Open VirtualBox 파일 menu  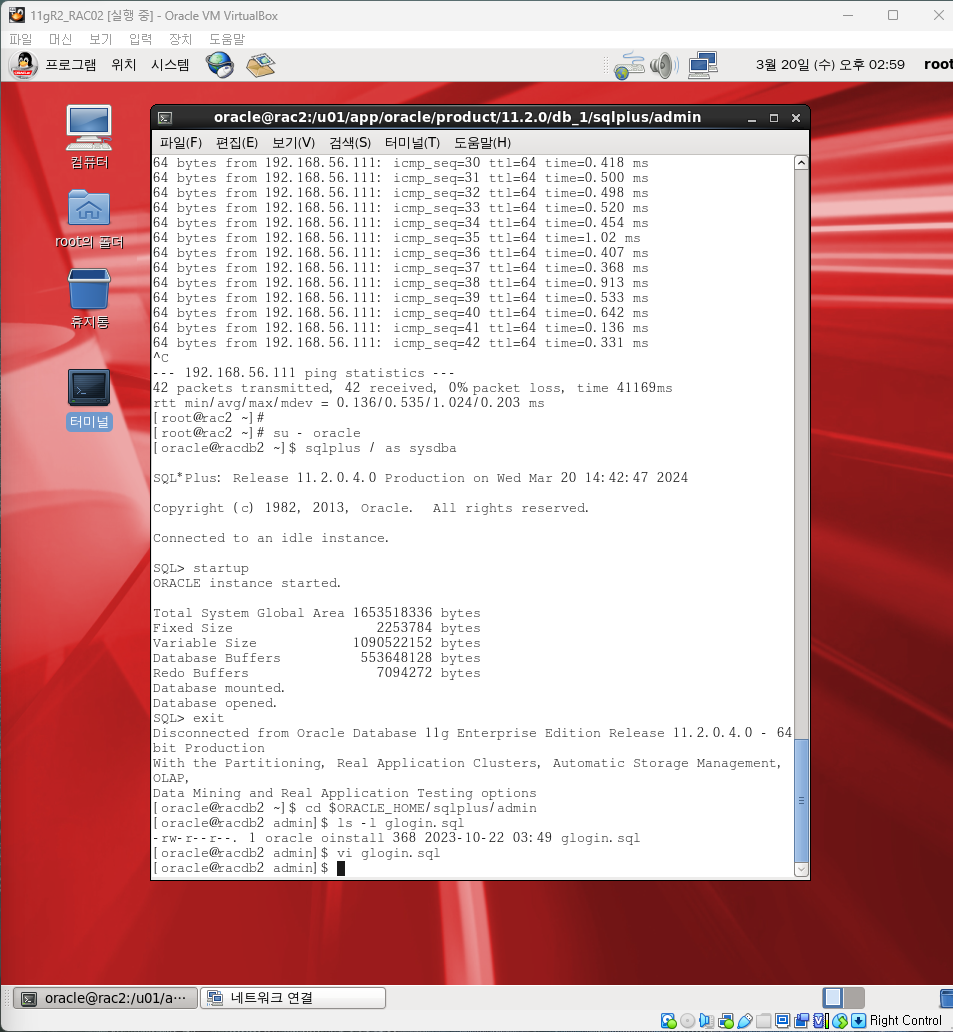tap(20, 39)
